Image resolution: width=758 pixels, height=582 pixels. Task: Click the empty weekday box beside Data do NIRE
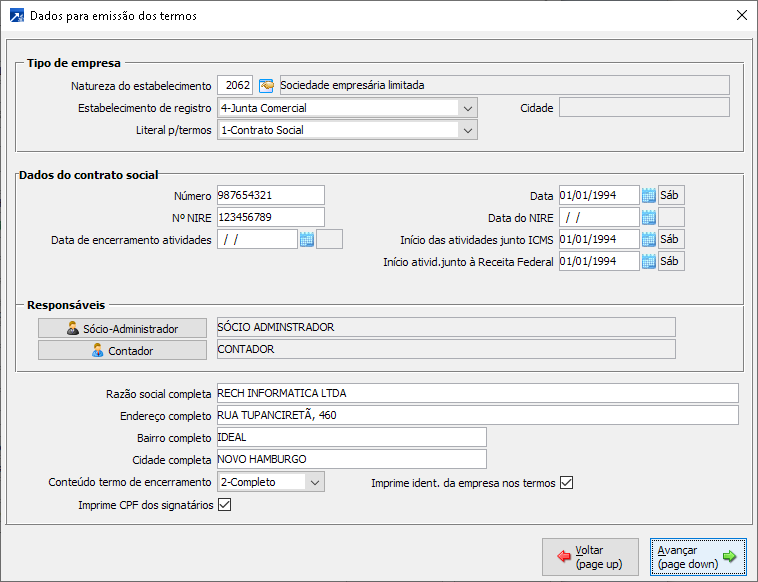click(671, 217)
